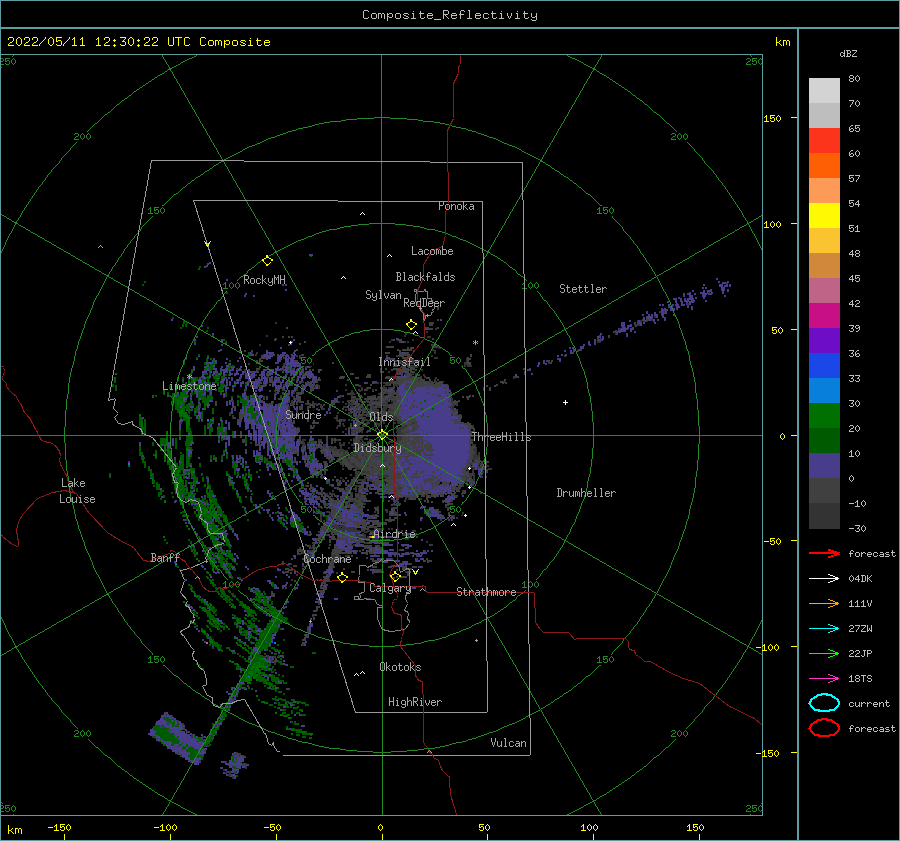Click the ThreeHills label
This screenshot has height=841, width=900.
pyautogui.click(x=502, y=437)
